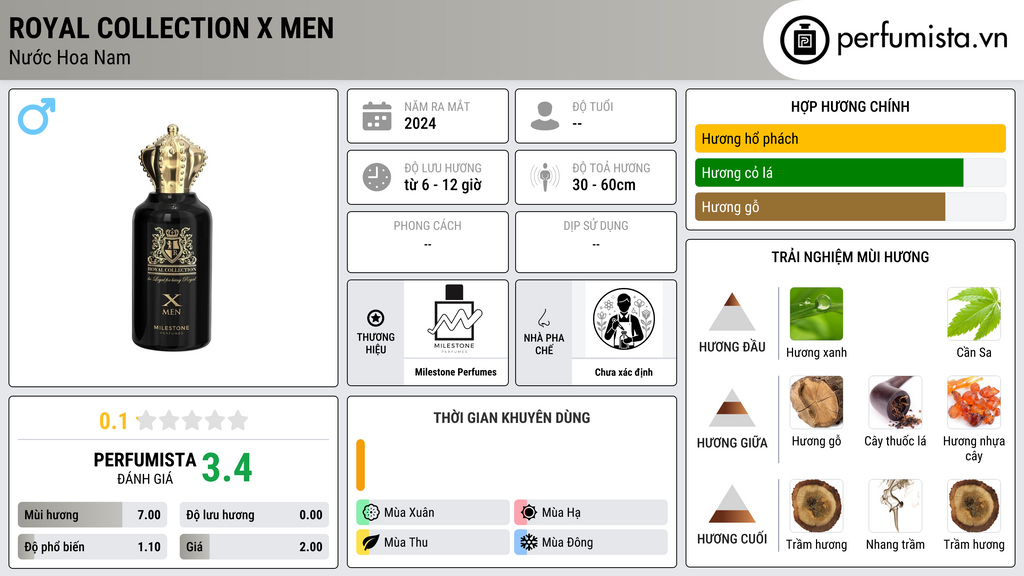The height and width of the screenshot is (576, 1024).
Task: Click the person silhouette age icon
Action: click(x=545, y=116)
